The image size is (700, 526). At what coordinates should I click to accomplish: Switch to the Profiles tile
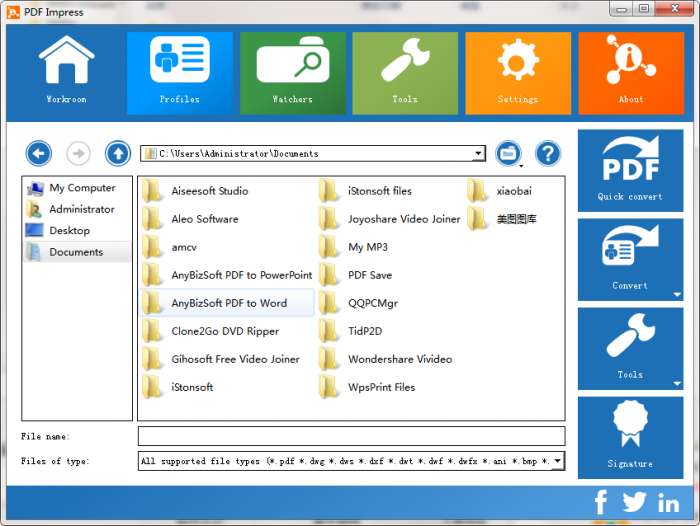[179, 73]
